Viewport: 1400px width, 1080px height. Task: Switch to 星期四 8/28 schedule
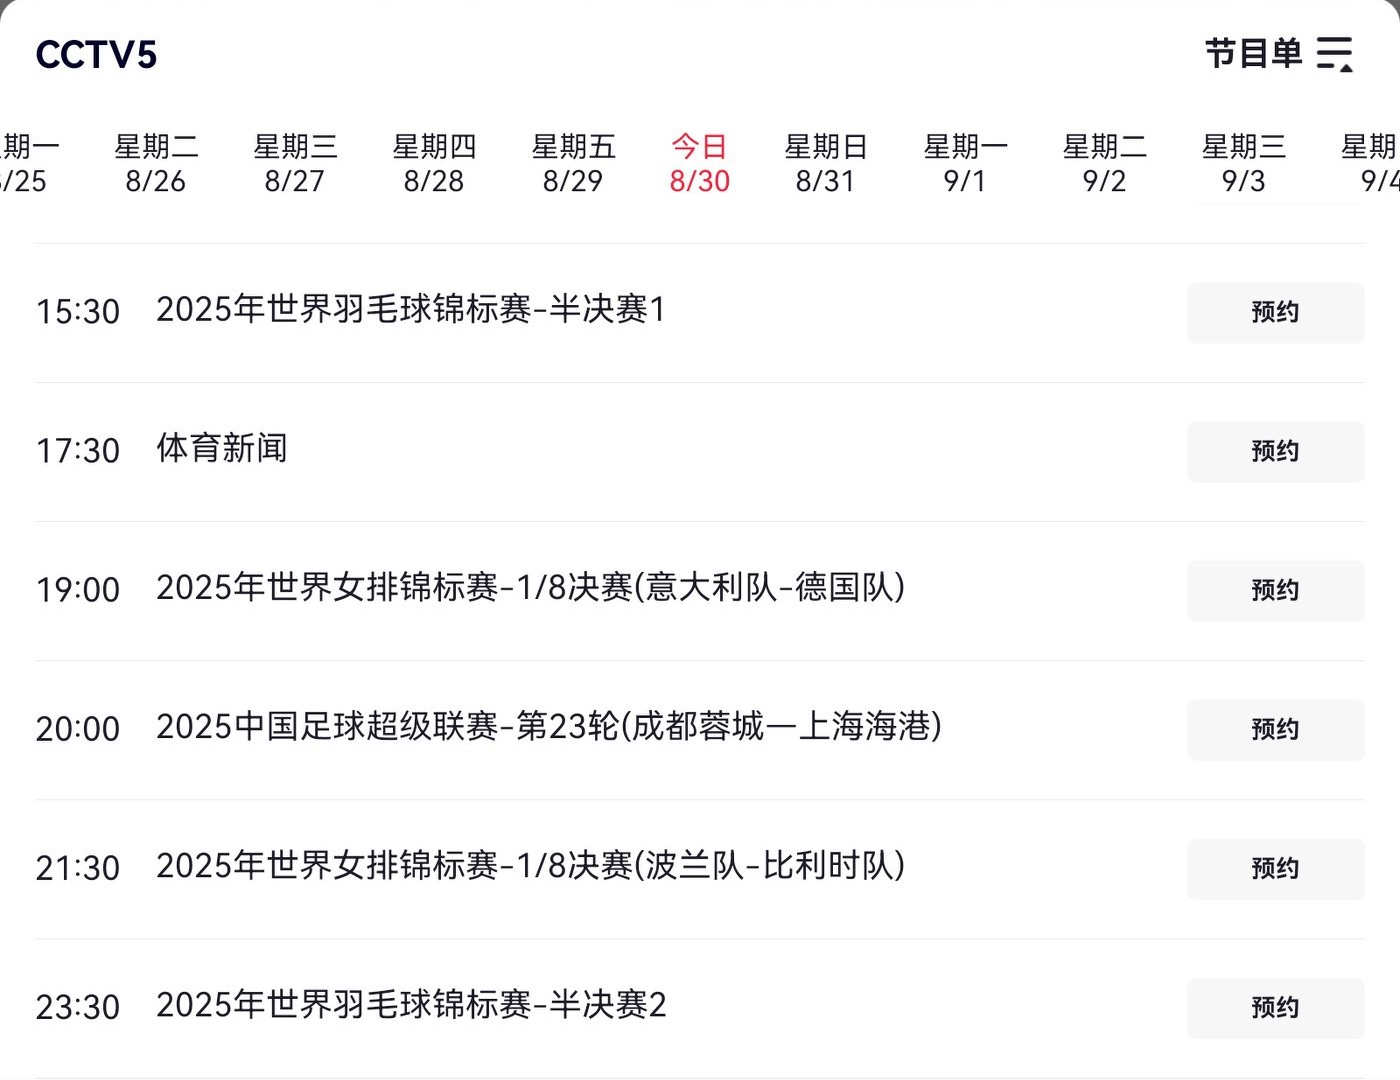pos(434,163)
